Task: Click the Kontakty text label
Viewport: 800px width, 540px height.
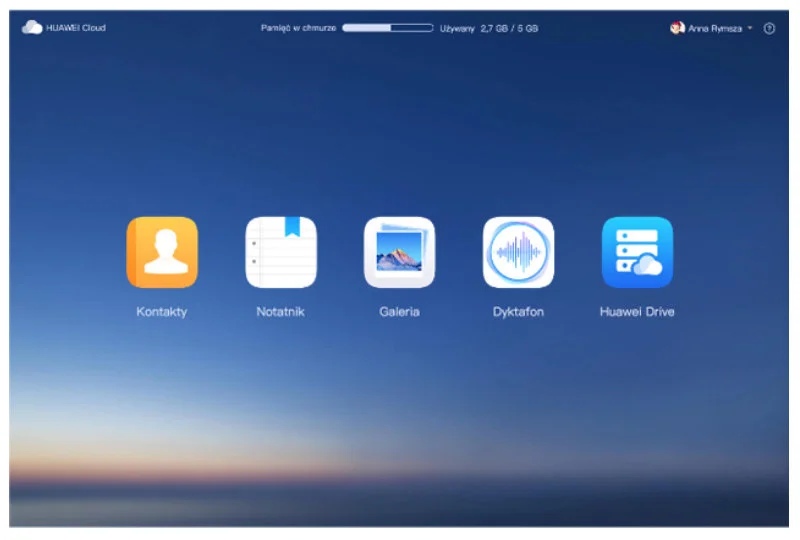Action: coord(162,312)
